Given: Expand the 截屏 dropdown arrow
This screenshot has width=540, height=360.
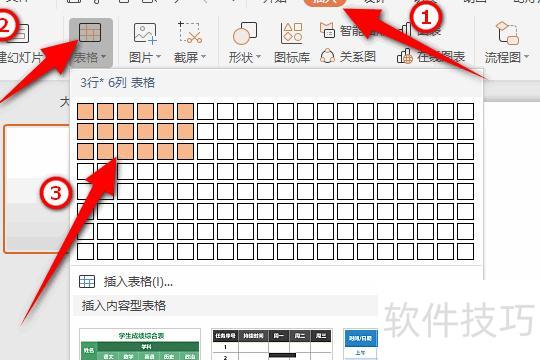Looking at the screenshot, I should coord(204,56).
